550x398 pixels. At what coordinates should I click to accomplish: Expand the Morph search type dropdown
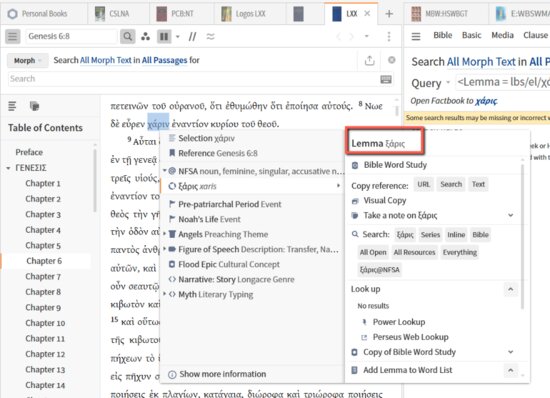(x=27, y=60)
